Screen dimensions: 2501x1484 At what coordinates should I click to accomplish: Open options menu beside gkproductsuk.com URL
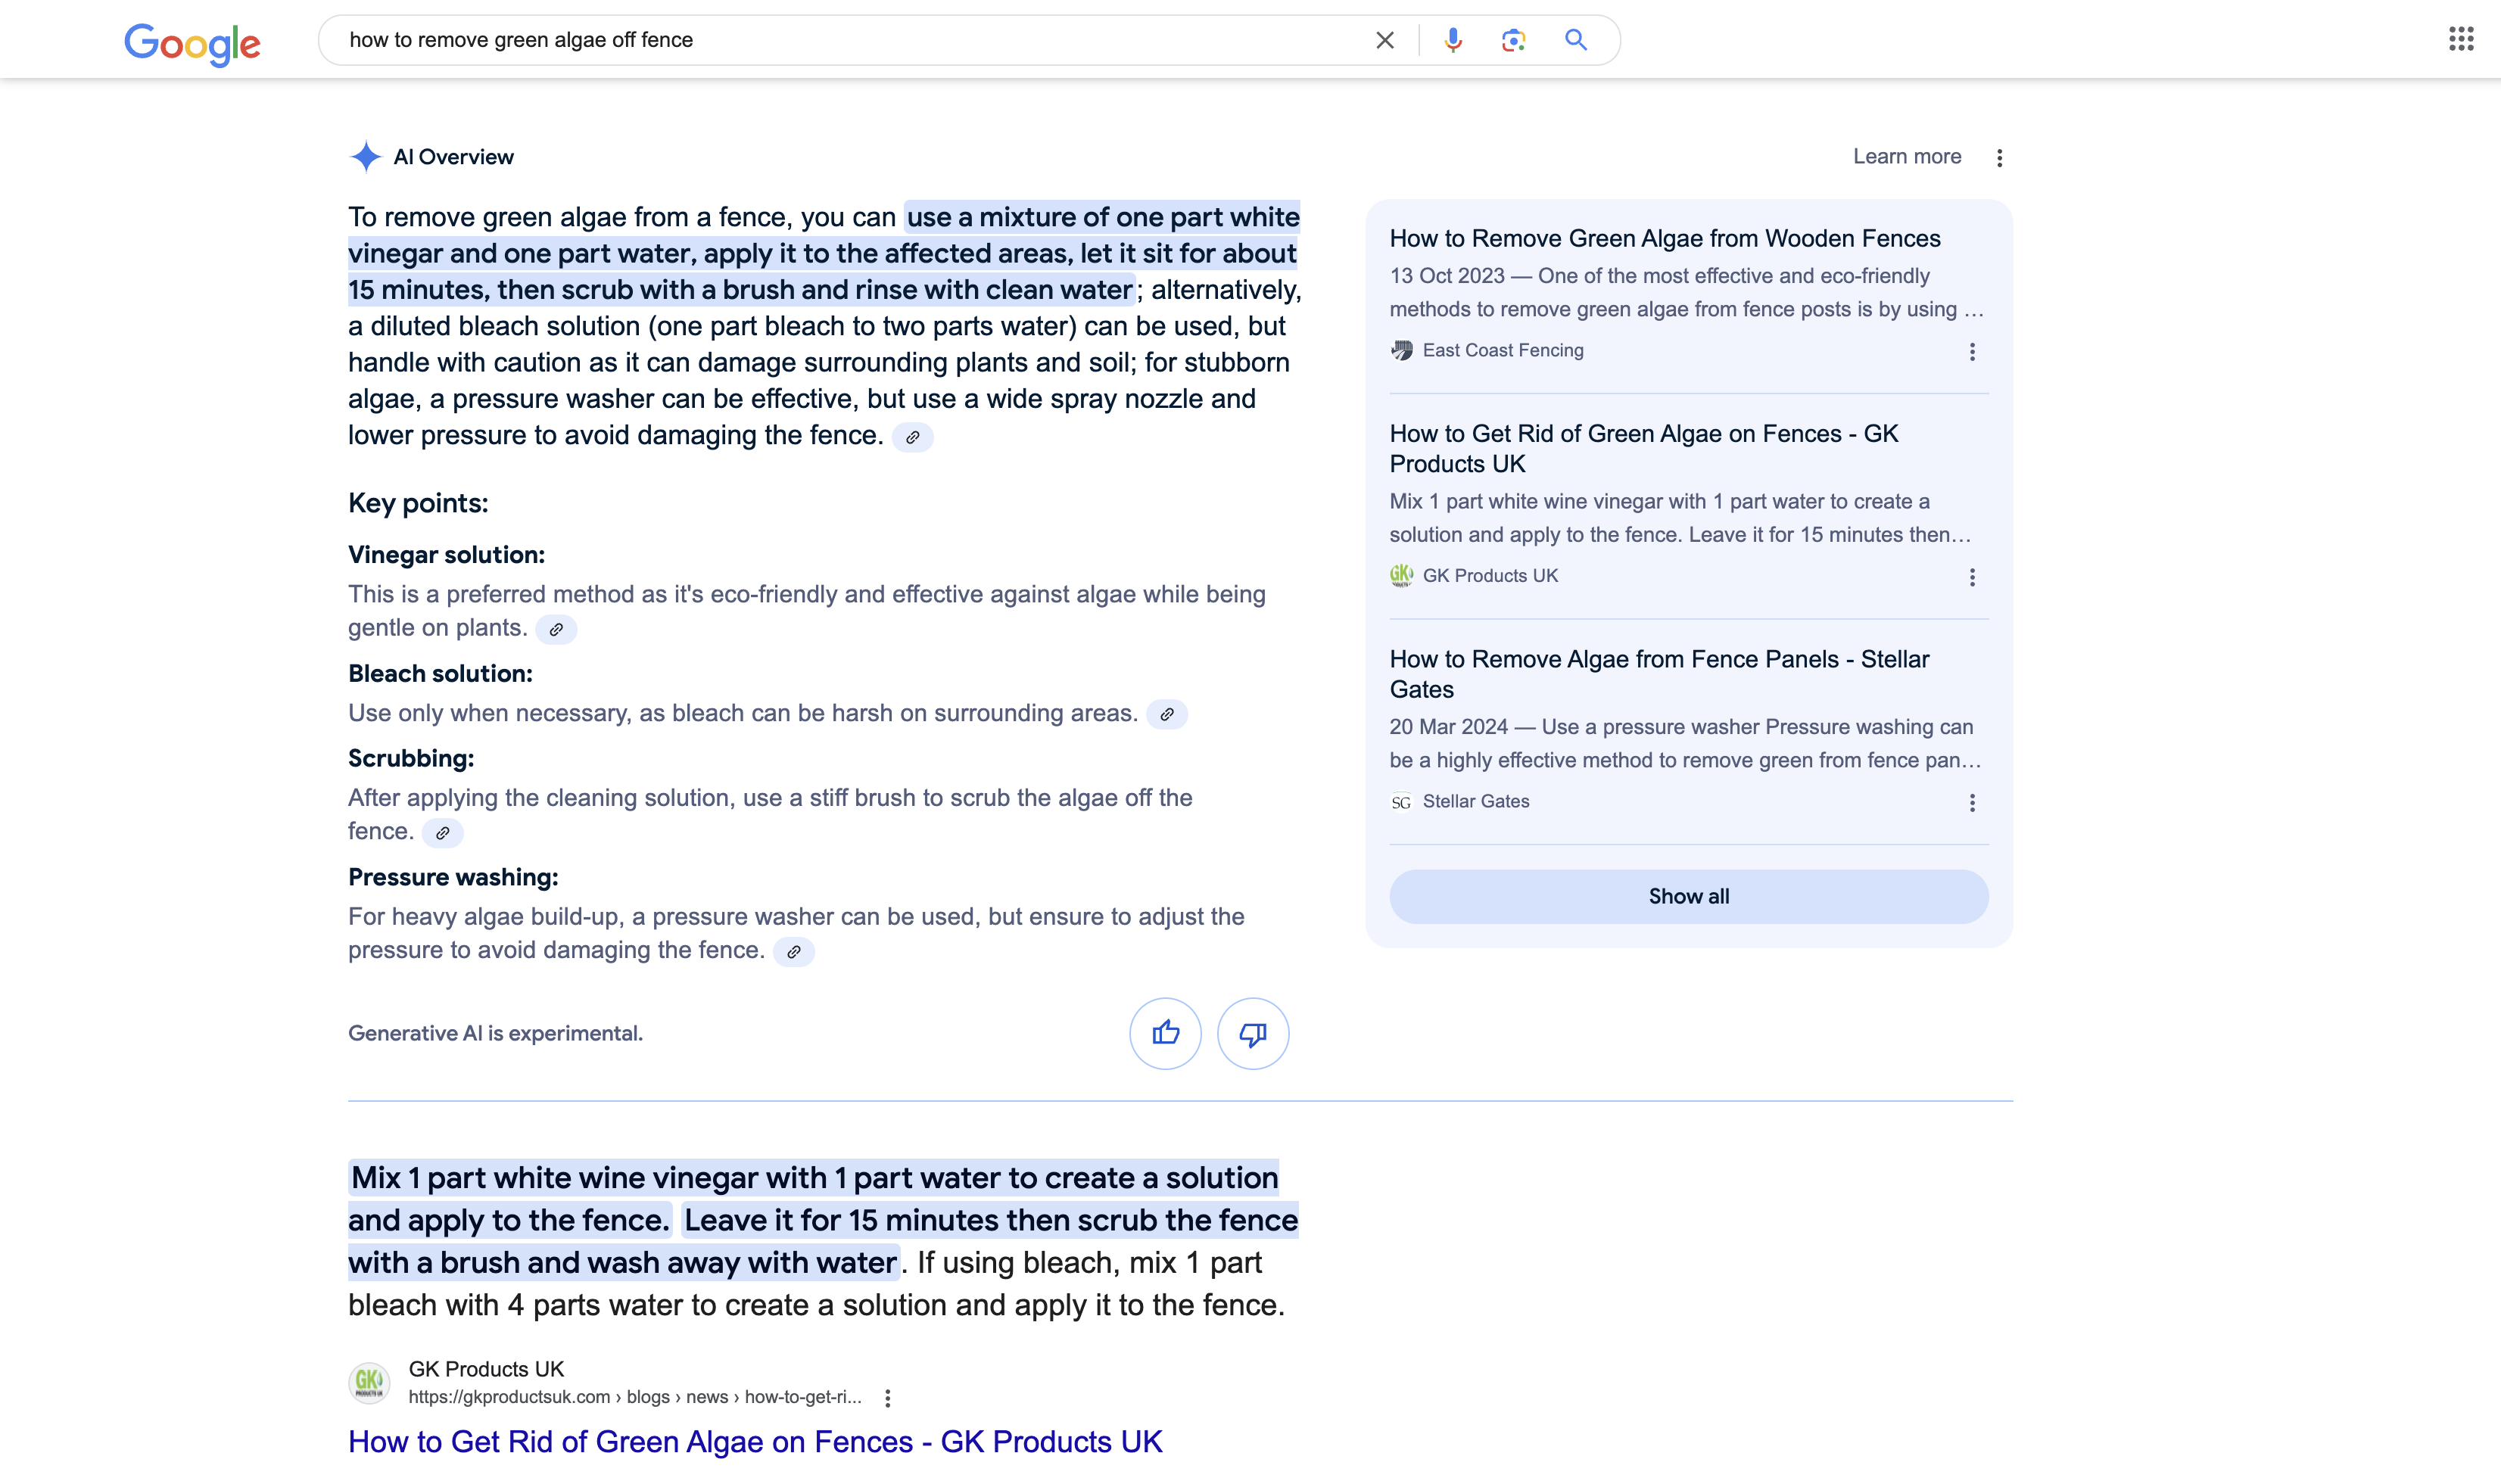point(887,1398)
